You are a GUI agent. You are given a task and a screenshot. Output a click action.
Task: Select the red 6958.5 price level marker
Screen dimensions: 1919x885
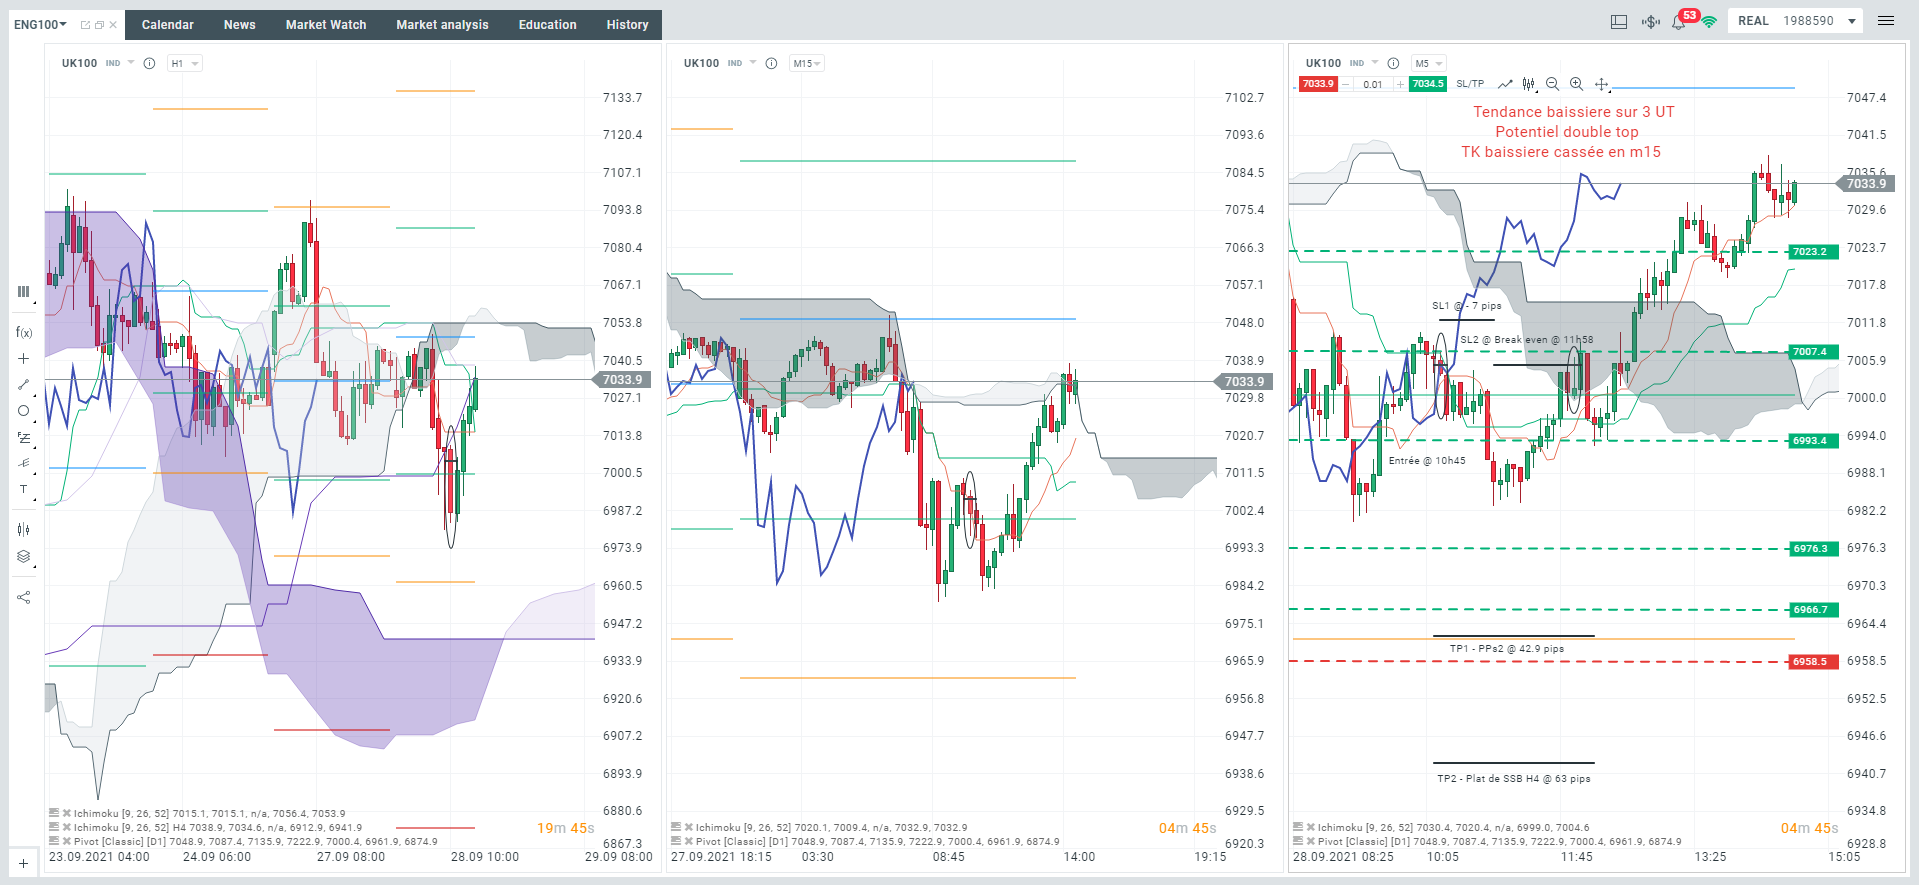tap(1813, 662)
